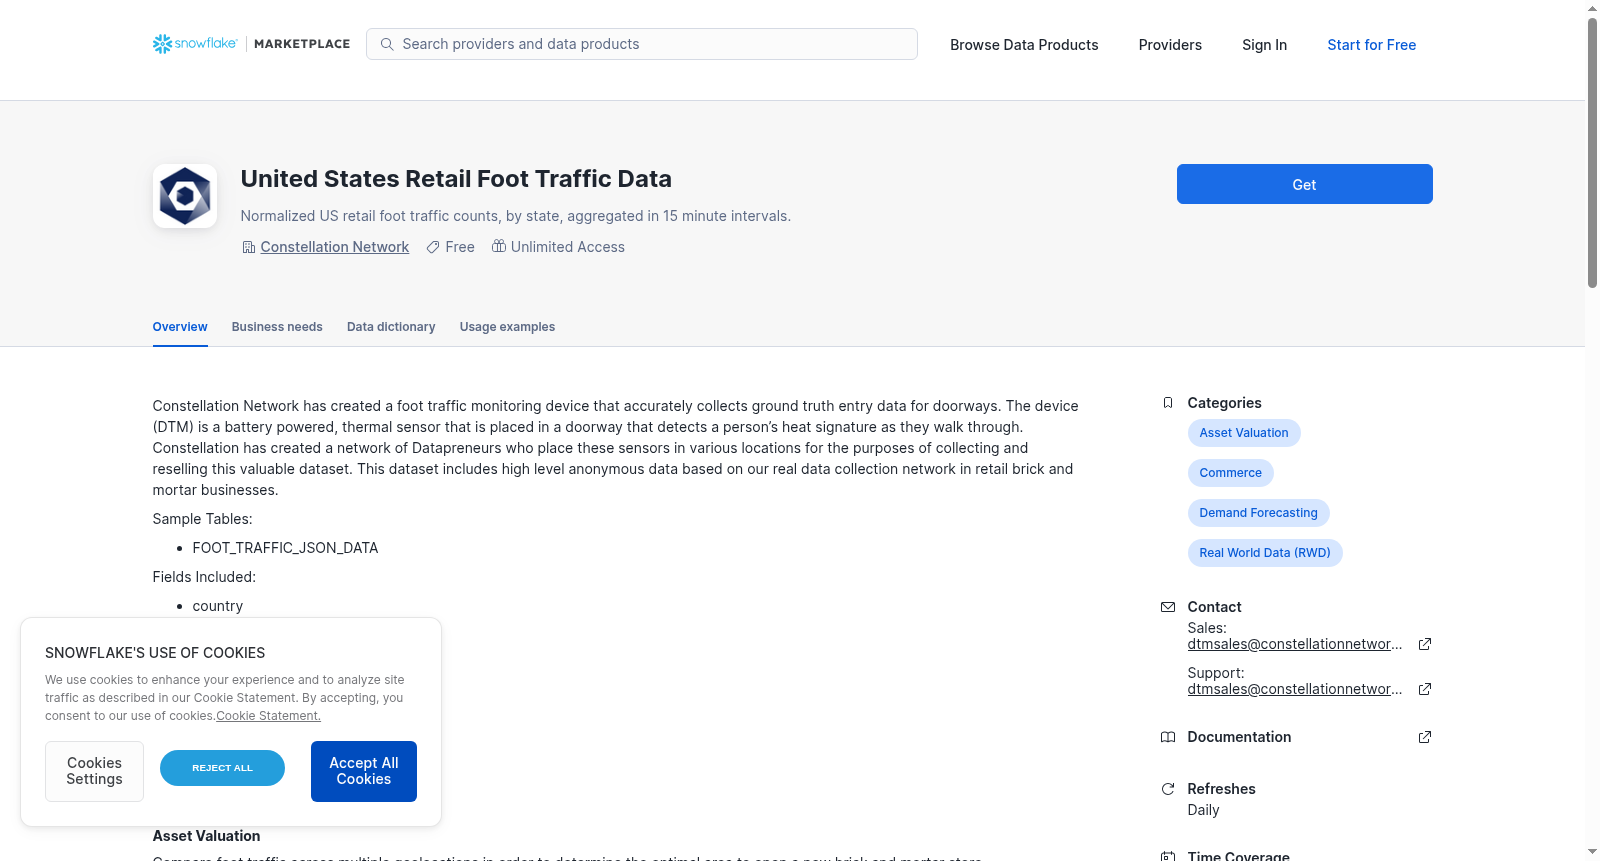Click FOOT_TRAFFIC_JSON_DATA table name
Viewport: 1600px width, 861px height.
285,548
